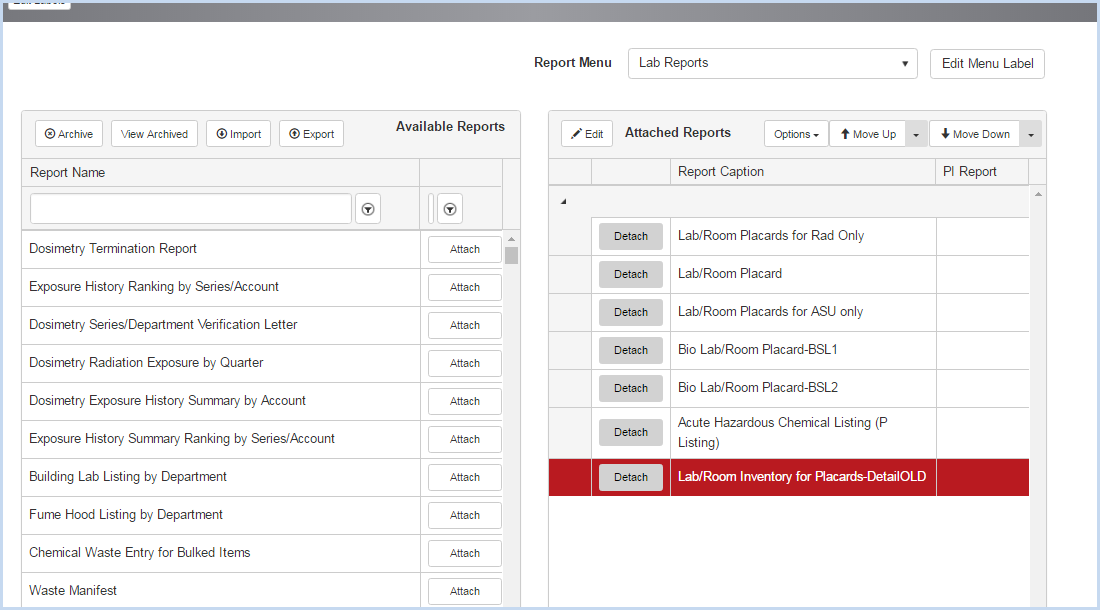This screenshot has width=1100, height=610.
Task: Click the Move Up button
Action: [868, 134]
